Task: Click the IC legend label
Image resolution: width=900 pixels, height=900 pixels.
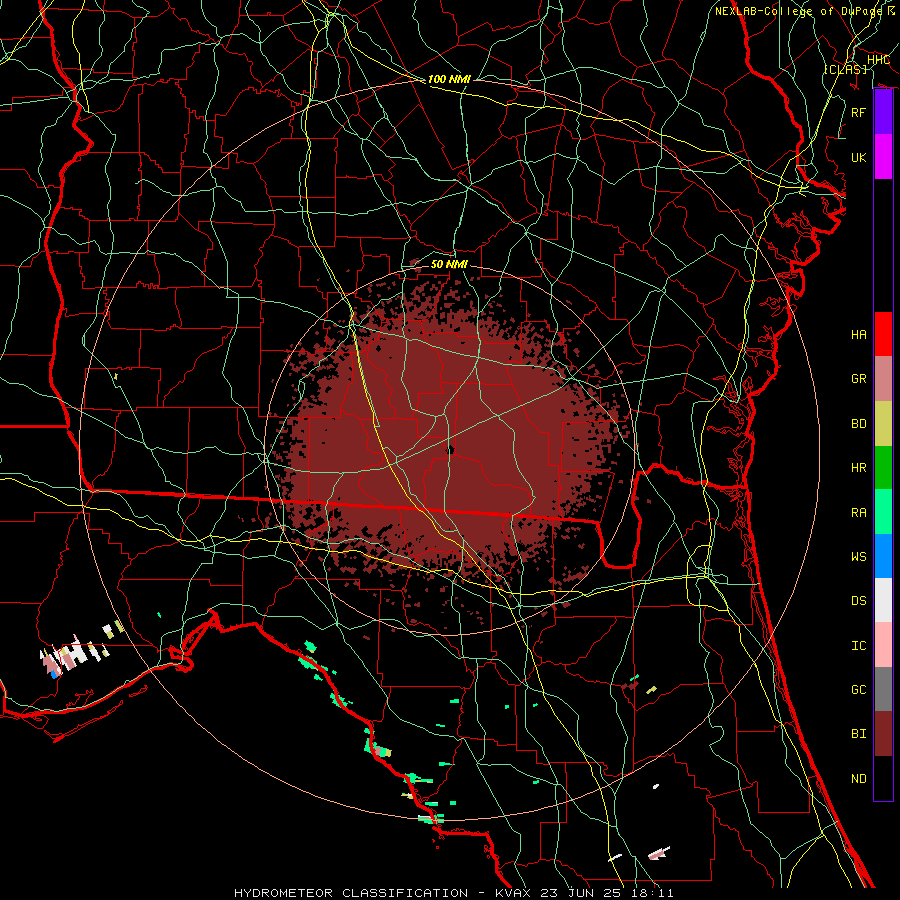Action: 859,646
